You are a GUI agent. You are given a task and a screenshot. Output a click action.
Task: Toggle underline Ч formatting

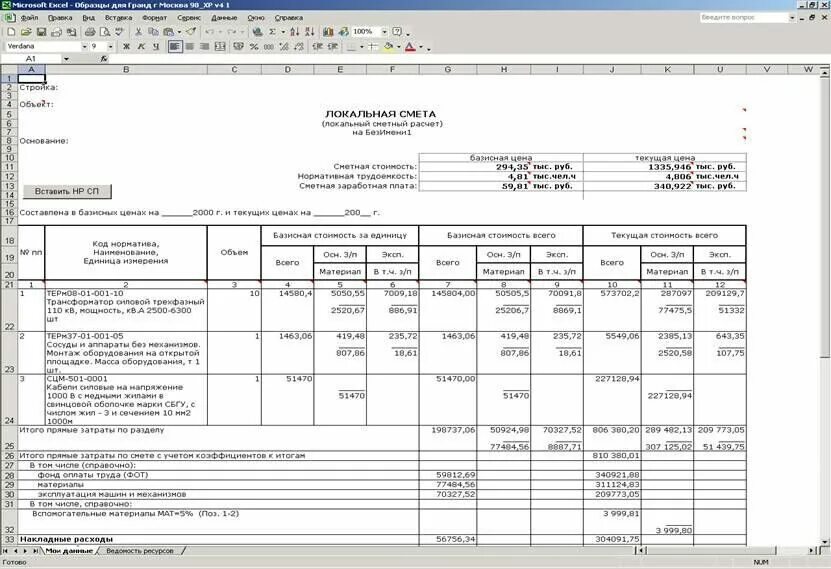(x=156, y=47)
